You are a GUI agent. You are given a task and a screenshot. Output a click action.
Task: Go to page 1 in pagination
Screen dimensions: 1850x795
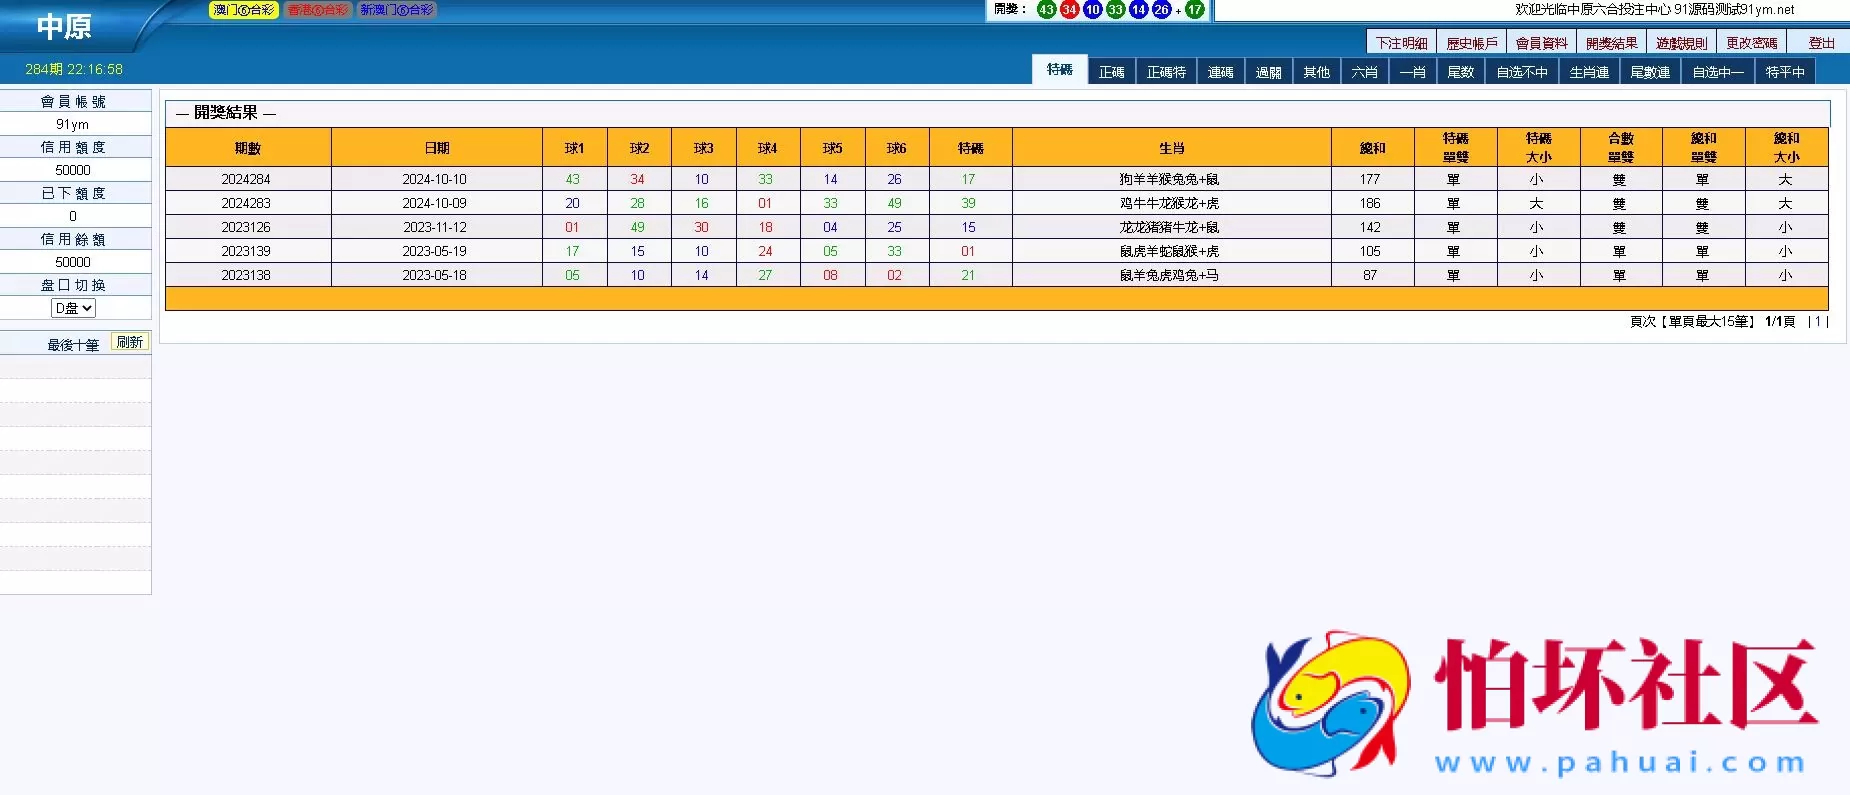pyautogui.click(x=1818, y=322)
